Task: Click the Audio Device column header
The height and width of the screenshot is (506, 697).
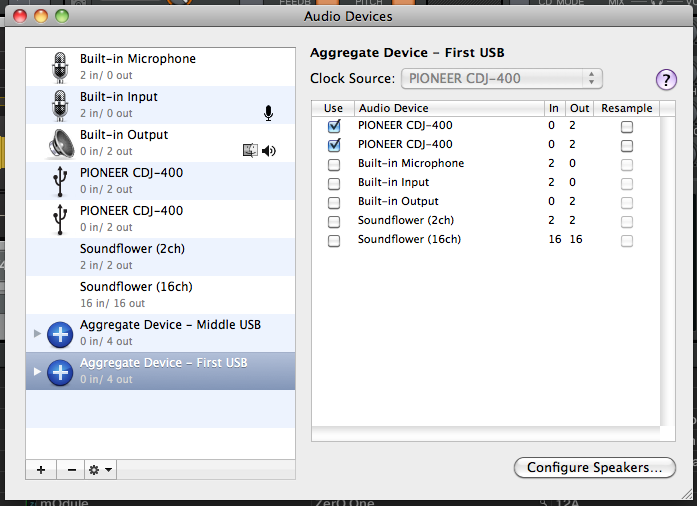Action: point(446,108)
